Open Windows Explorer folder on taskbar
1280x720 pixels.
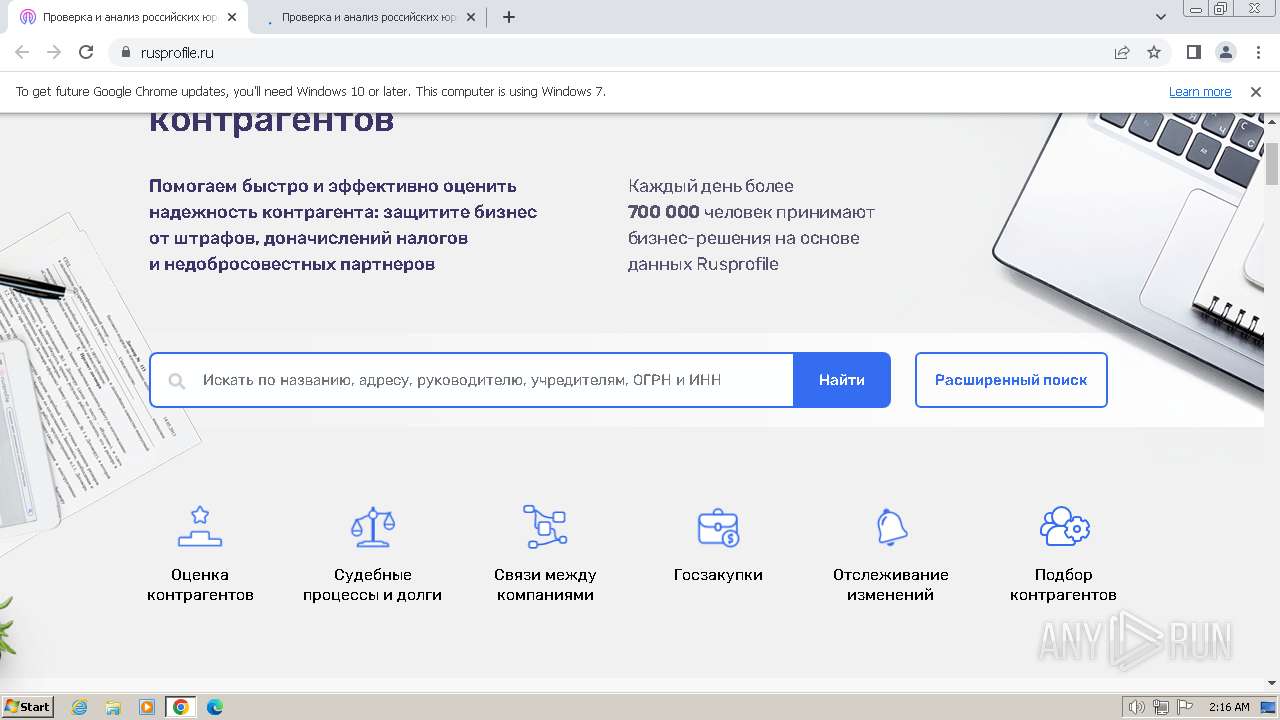113,707
